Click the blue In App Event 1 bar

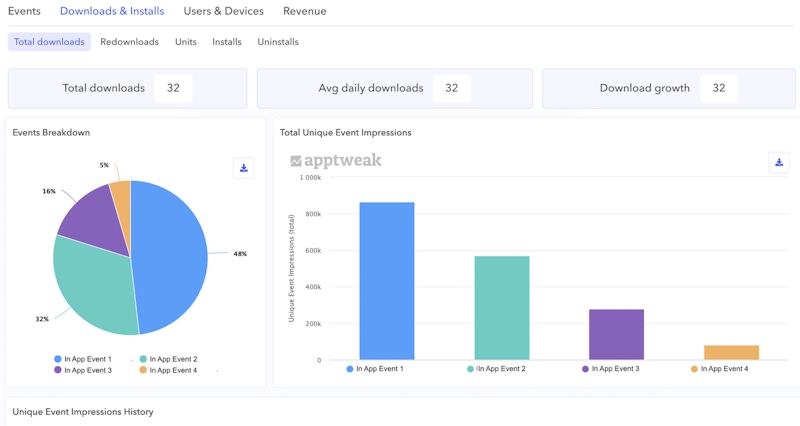(386, 281)
